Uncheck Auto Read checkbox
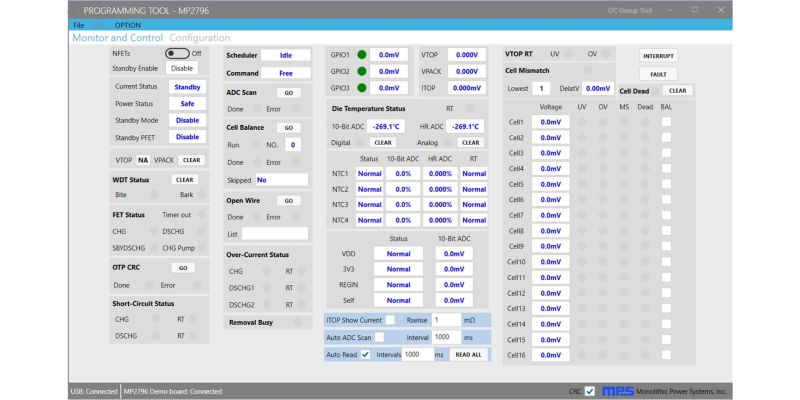 [365, 355]
